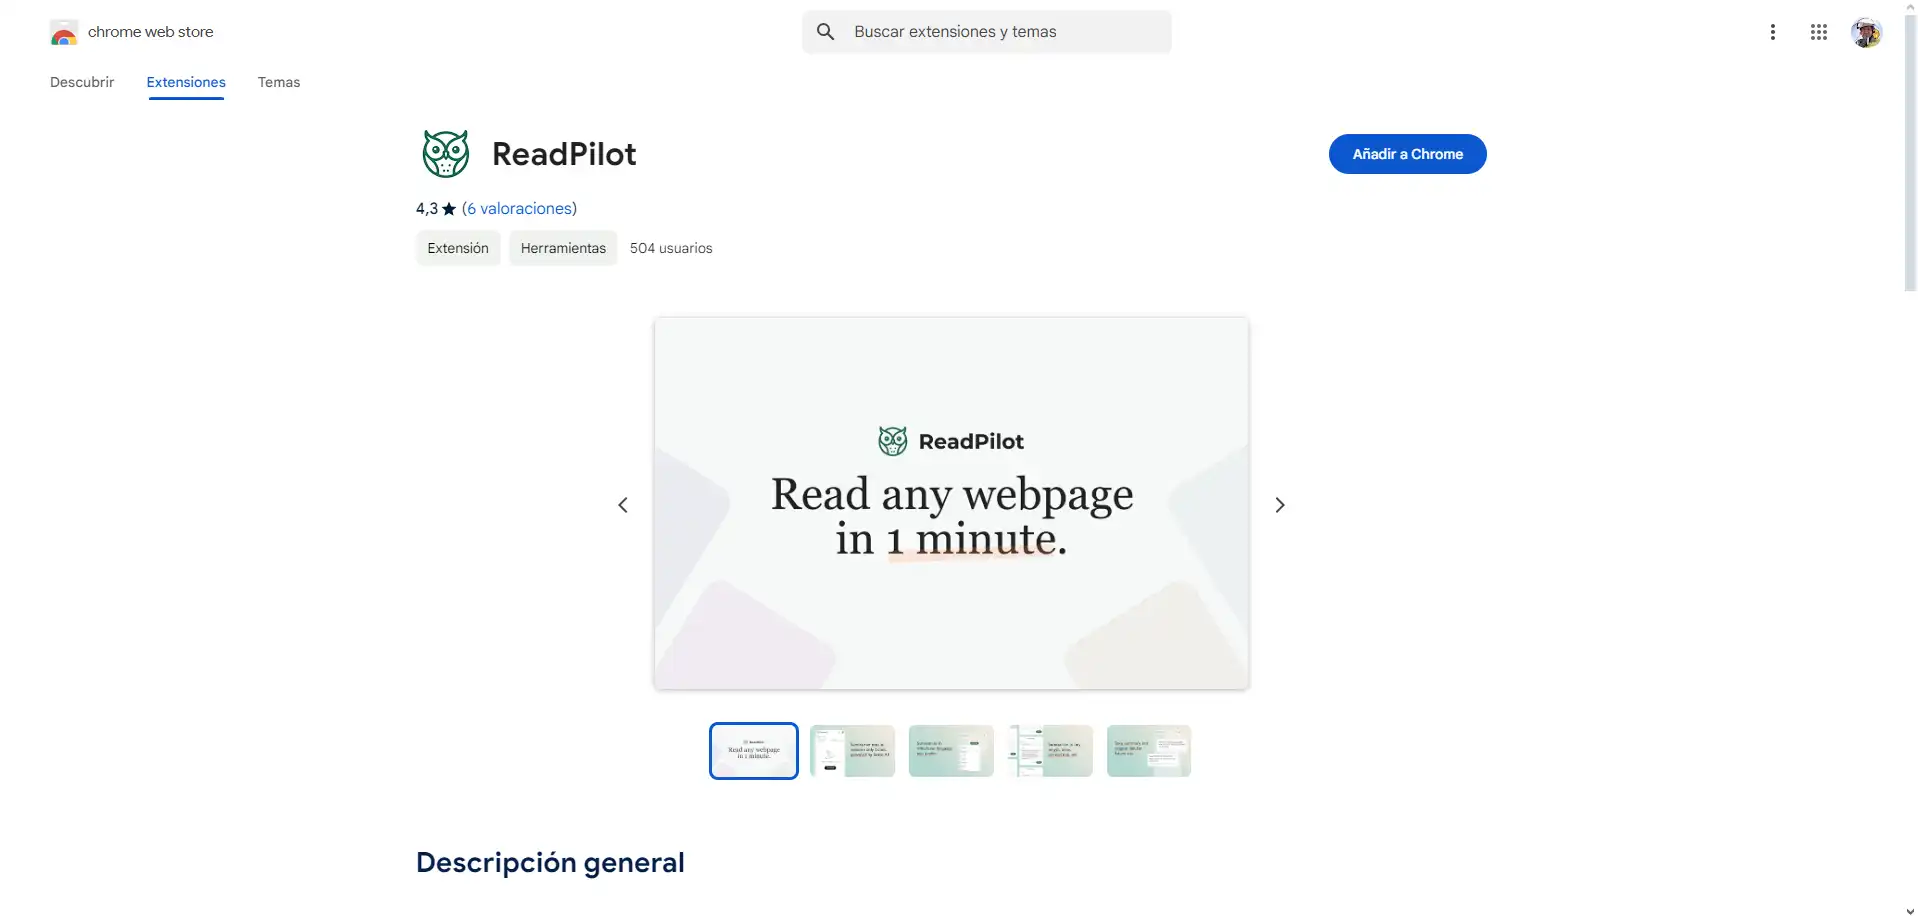Switch to the Extensiones tab
The height and width of the screenshot is (919, 1918).
[186, 82]
